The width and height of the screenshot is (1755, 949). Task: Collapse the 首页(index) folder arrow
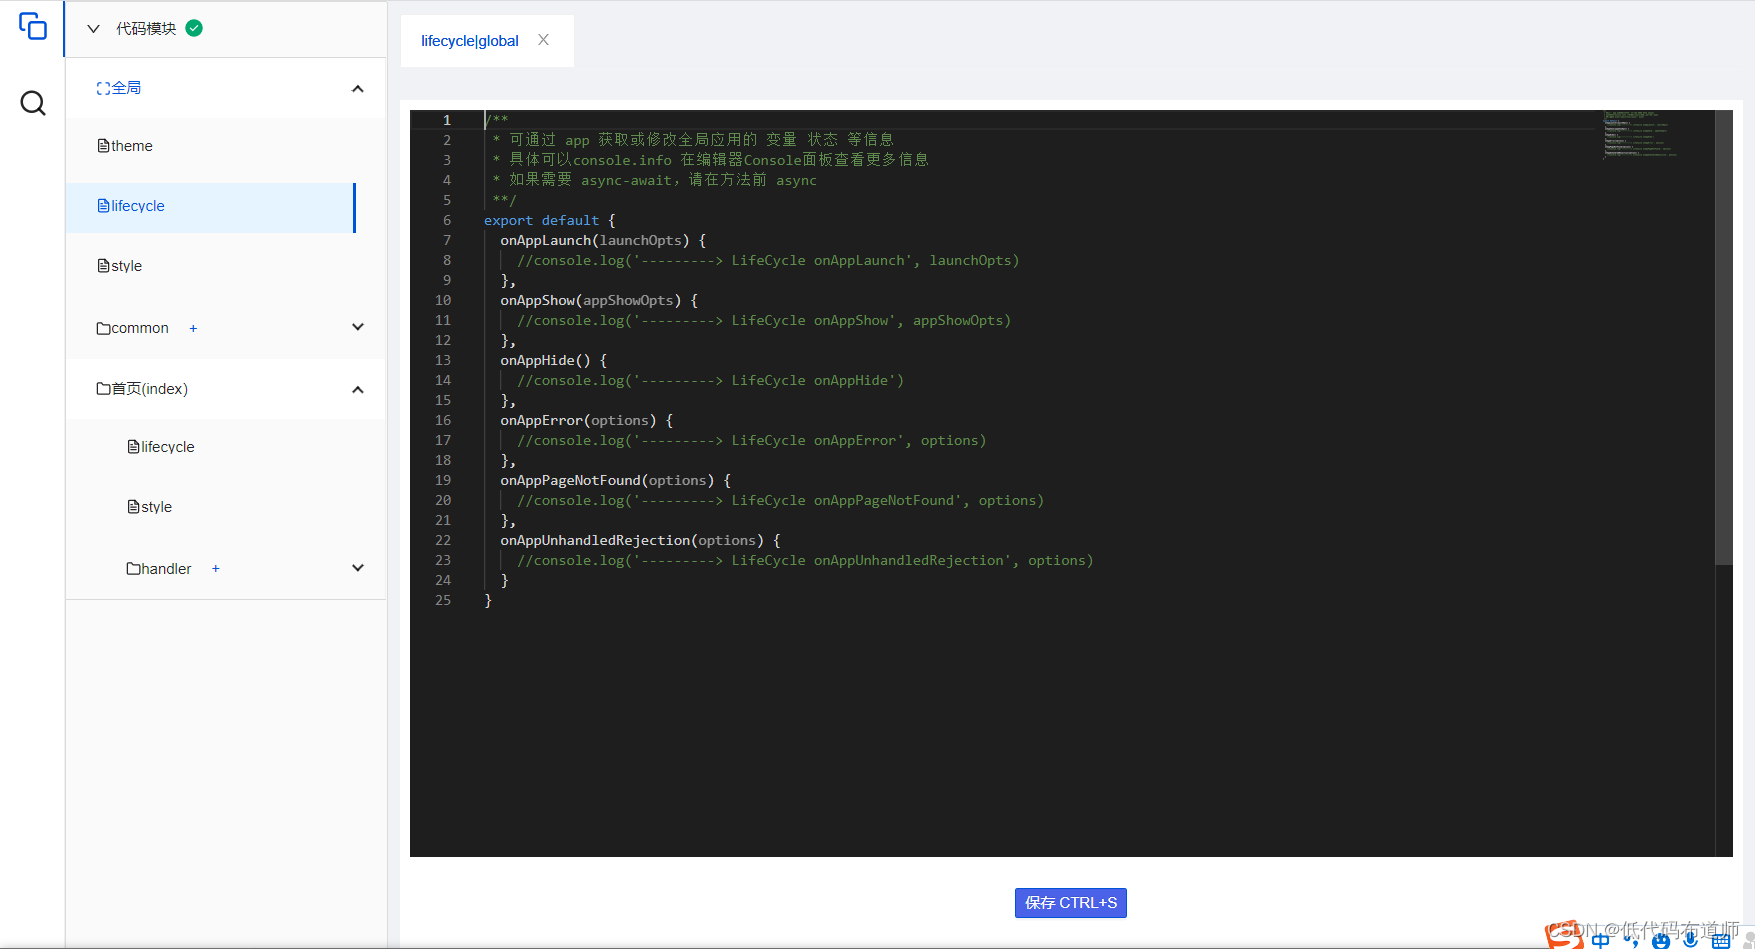point(358,390)
